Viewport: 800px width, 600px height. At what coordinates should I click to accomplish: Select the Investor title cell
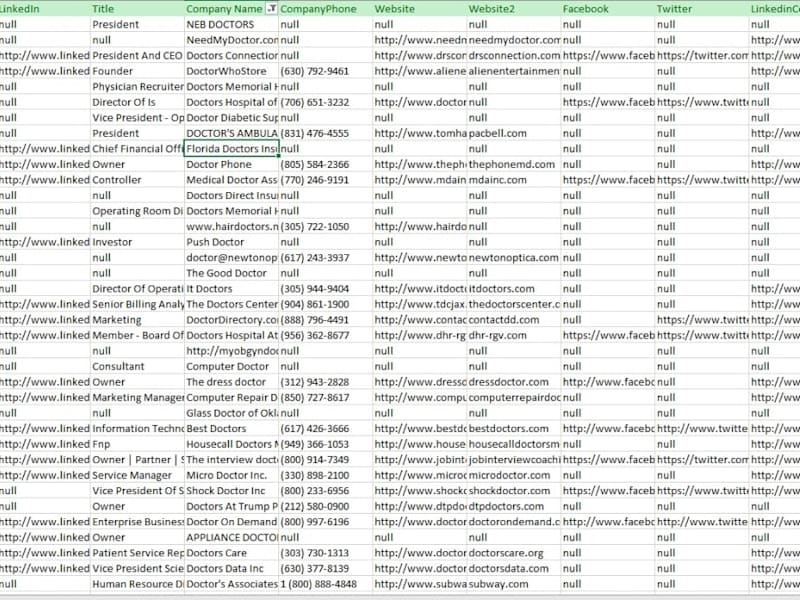[137, 242]
